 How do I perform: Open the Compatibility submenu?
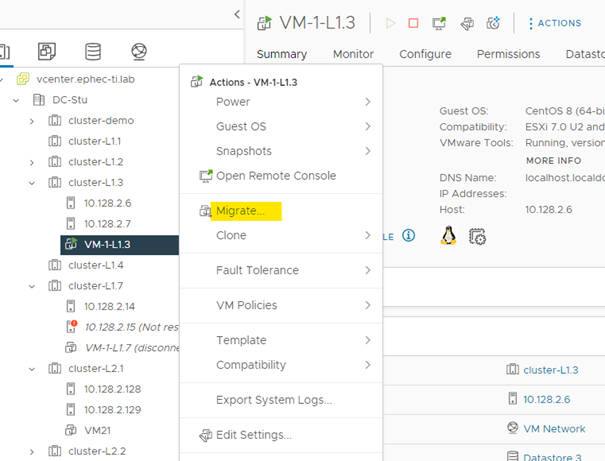click(x=281, y=365)
